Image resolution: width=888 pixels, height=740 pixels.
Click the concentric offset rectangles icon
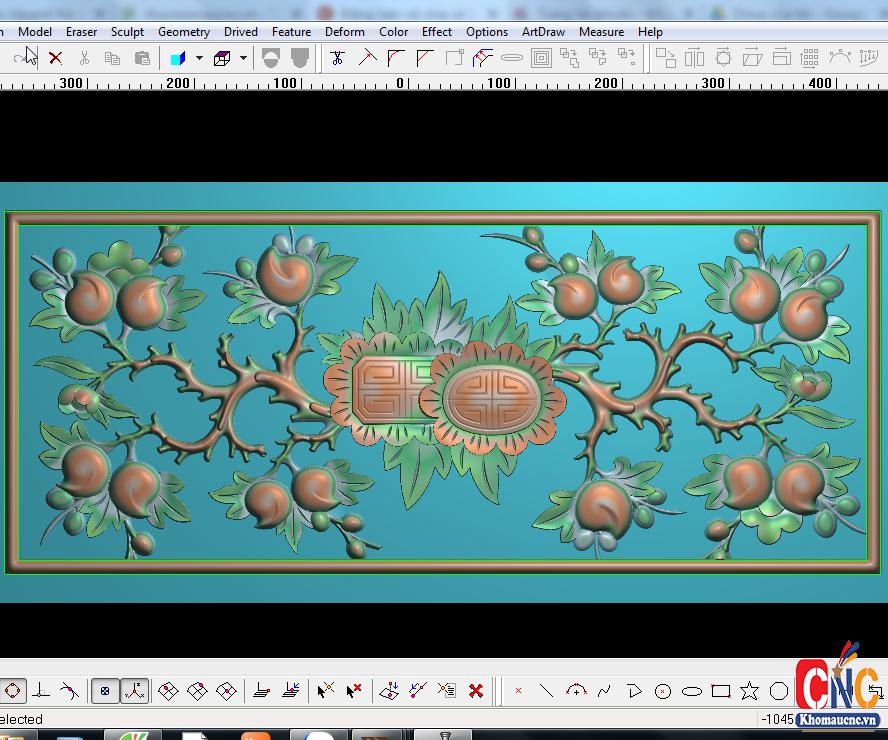[x=541, y=58]
